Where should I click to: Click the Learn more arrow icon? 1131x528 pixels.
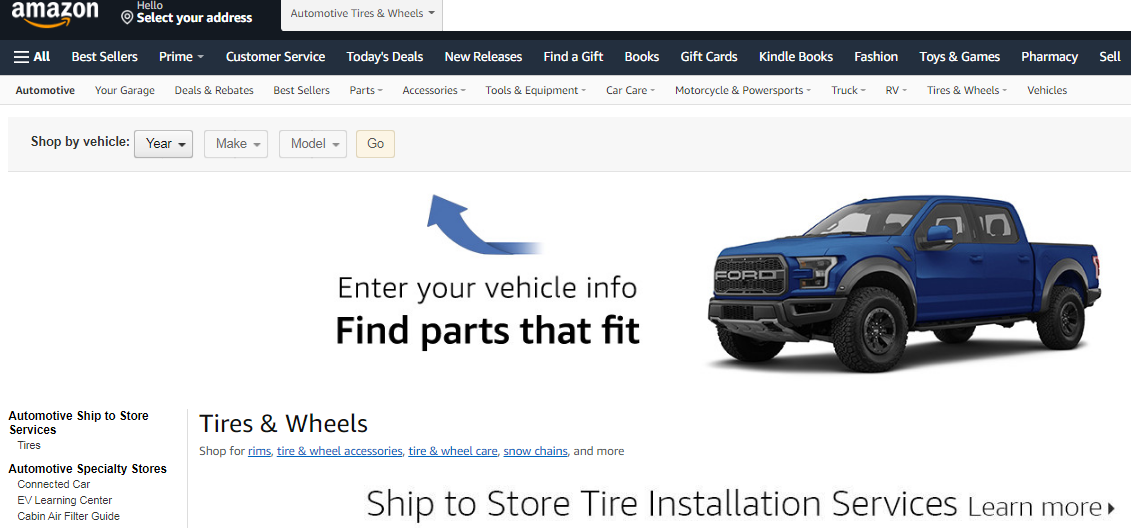(1111, 508)
